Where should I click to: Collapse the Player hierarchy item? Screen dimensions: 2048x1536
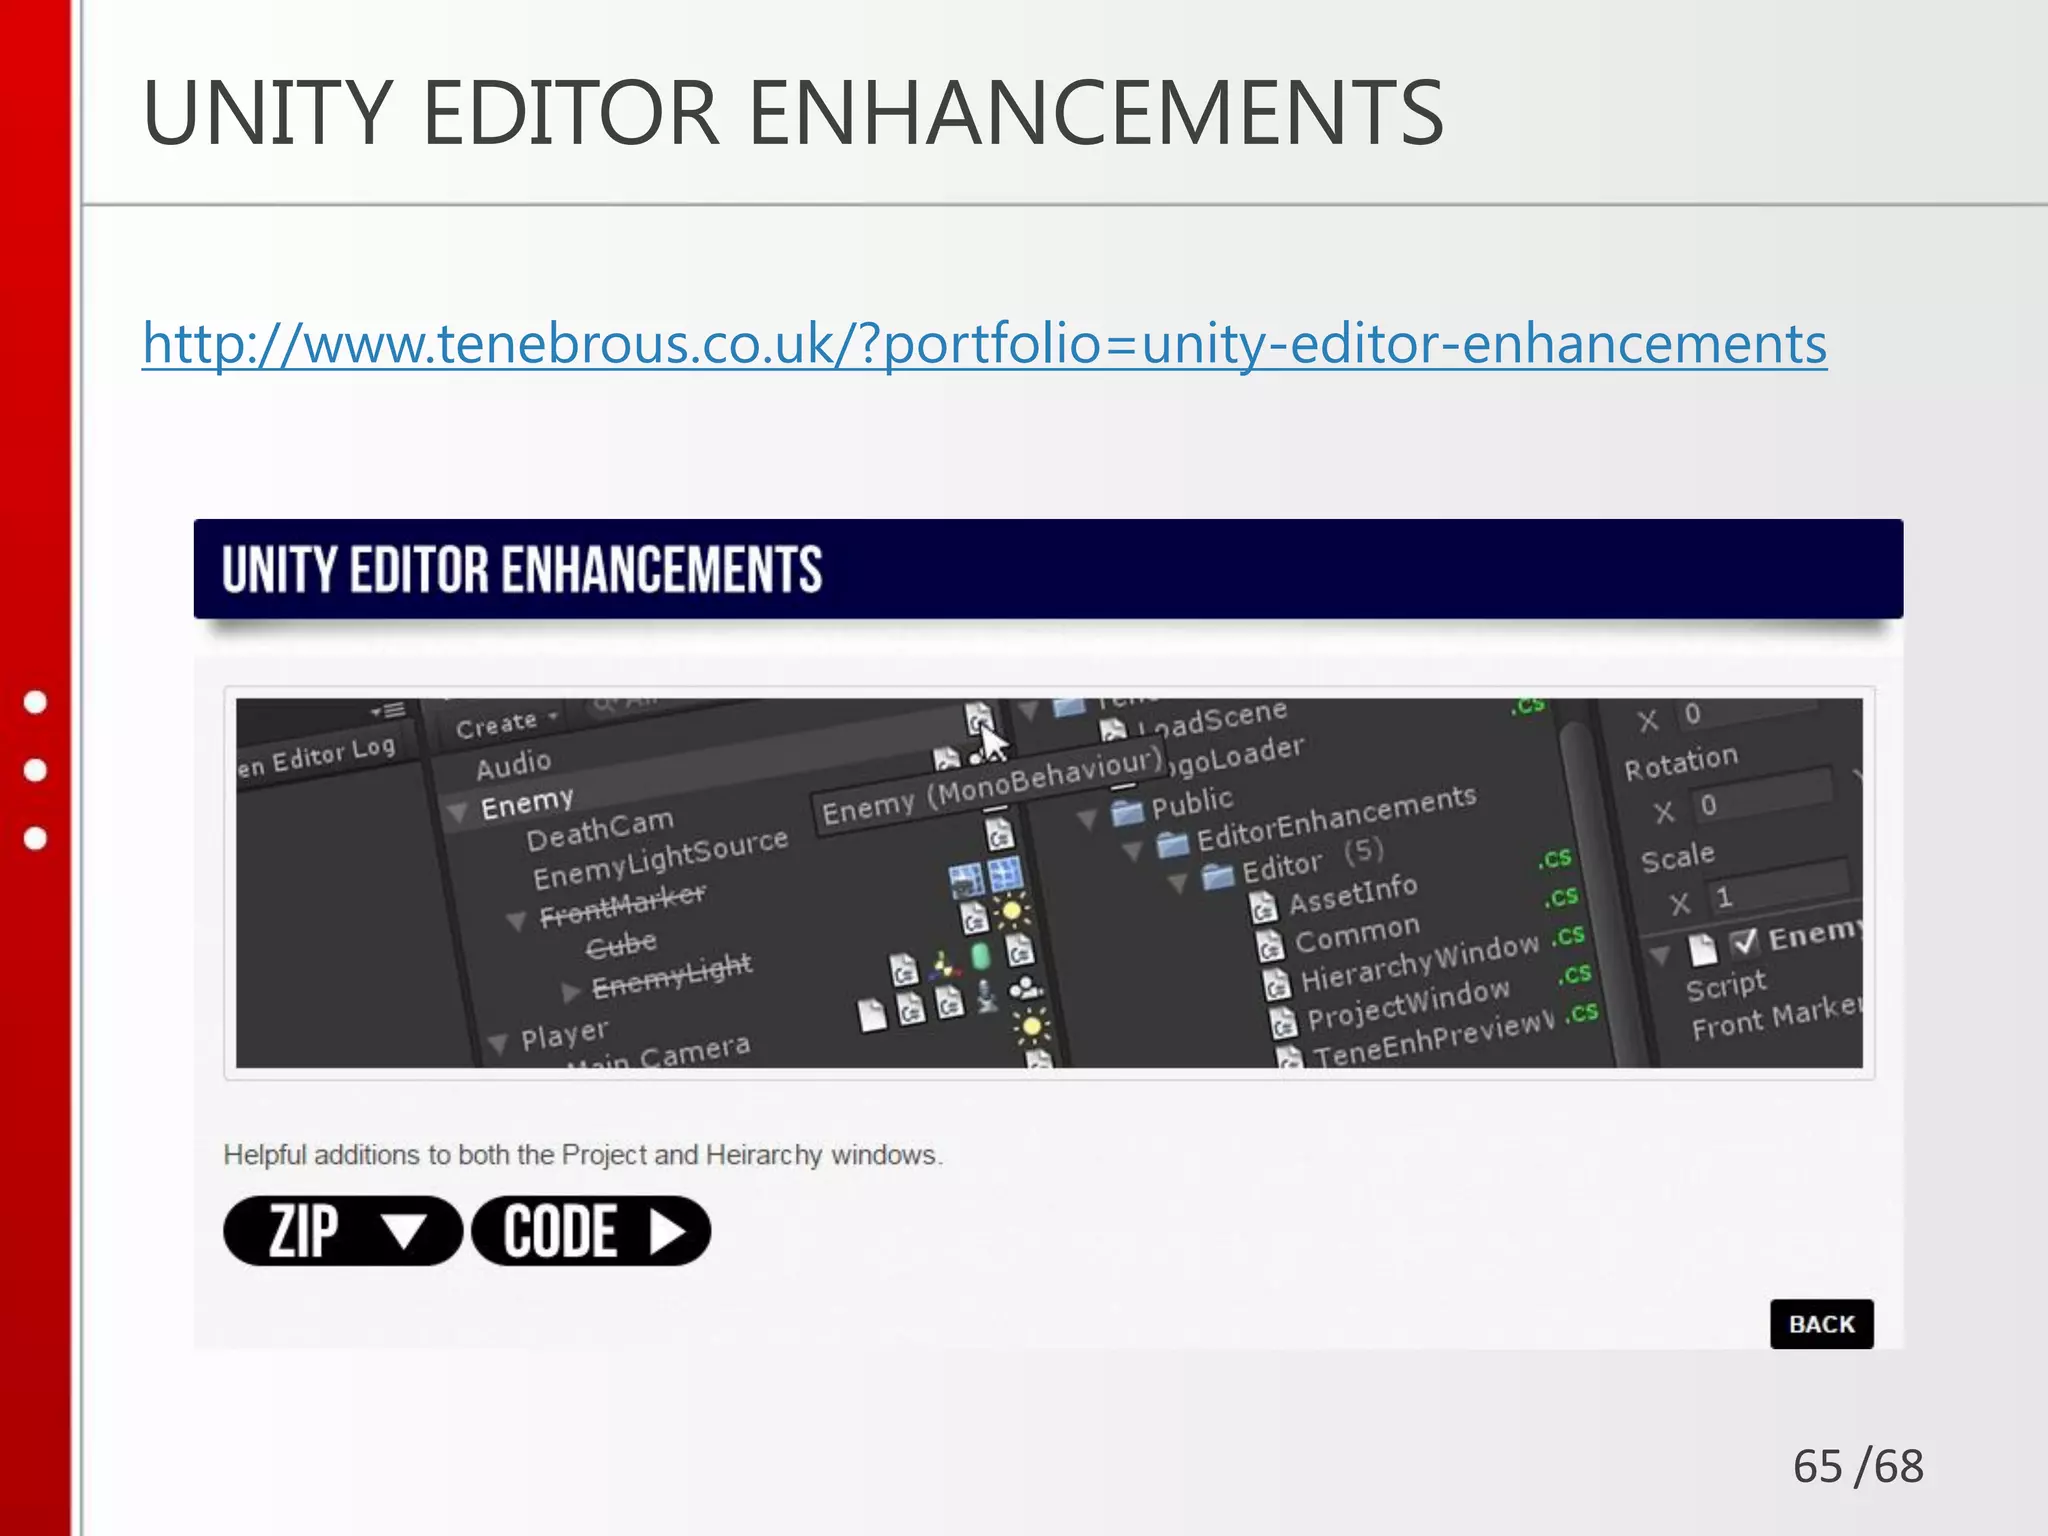pos(497,1044)
